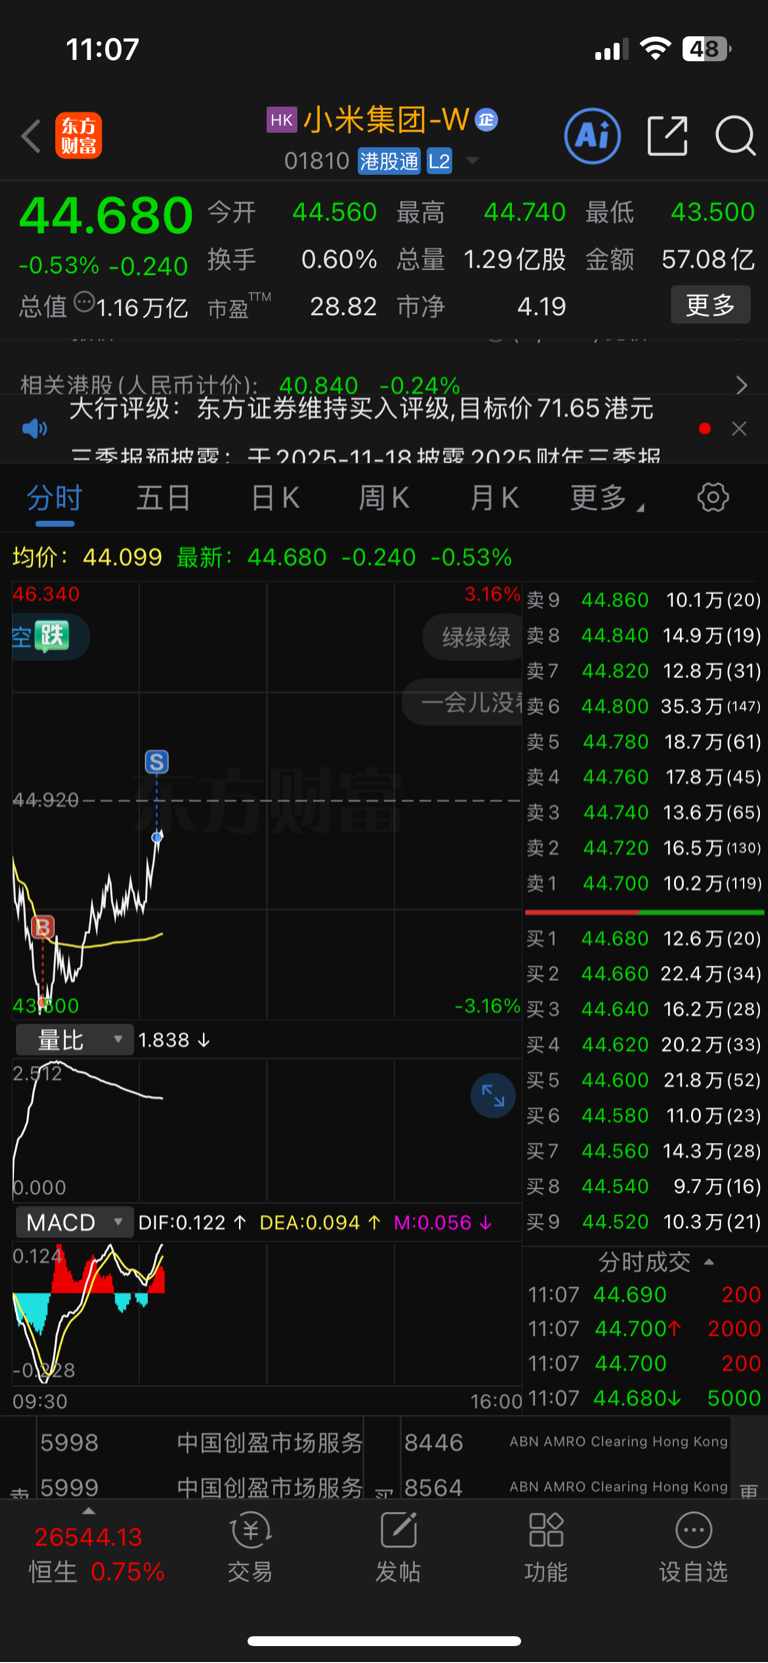The height and width of the screenshot is (1663, 768).
Task: Tap trade entry 44.680 with 5000 volume
Action: pyautogui.click(x=644, y=1398)
